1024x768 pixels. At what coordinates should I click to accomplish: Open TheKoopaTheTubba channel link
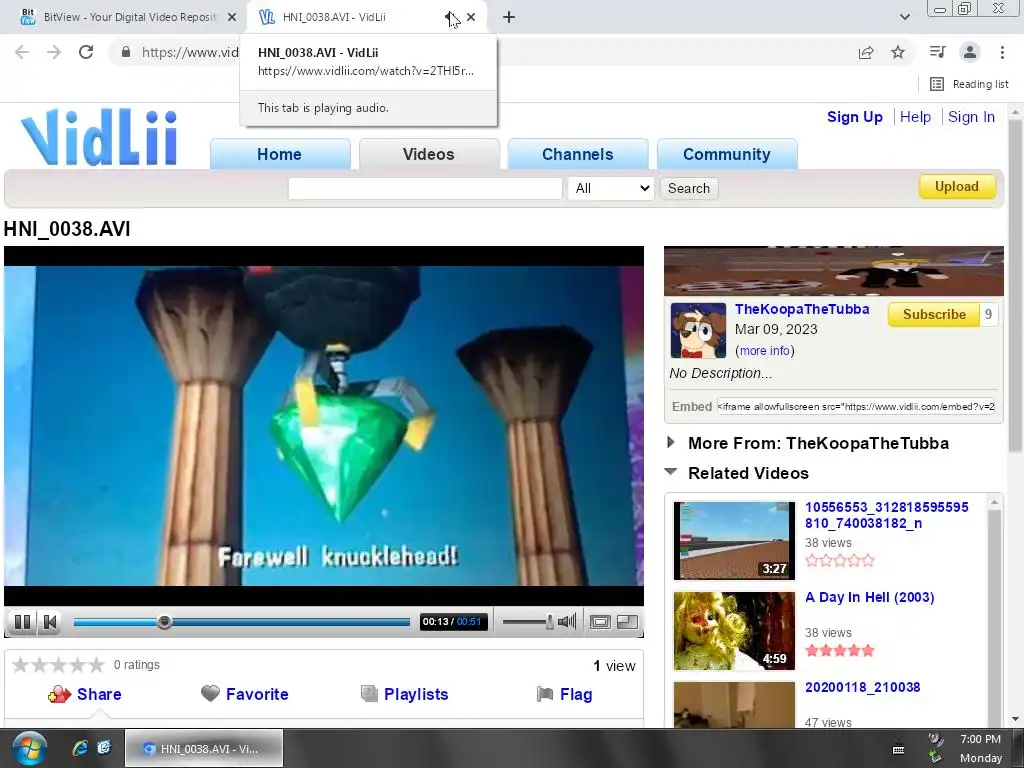pyautogui.click(x=802, y=310)
